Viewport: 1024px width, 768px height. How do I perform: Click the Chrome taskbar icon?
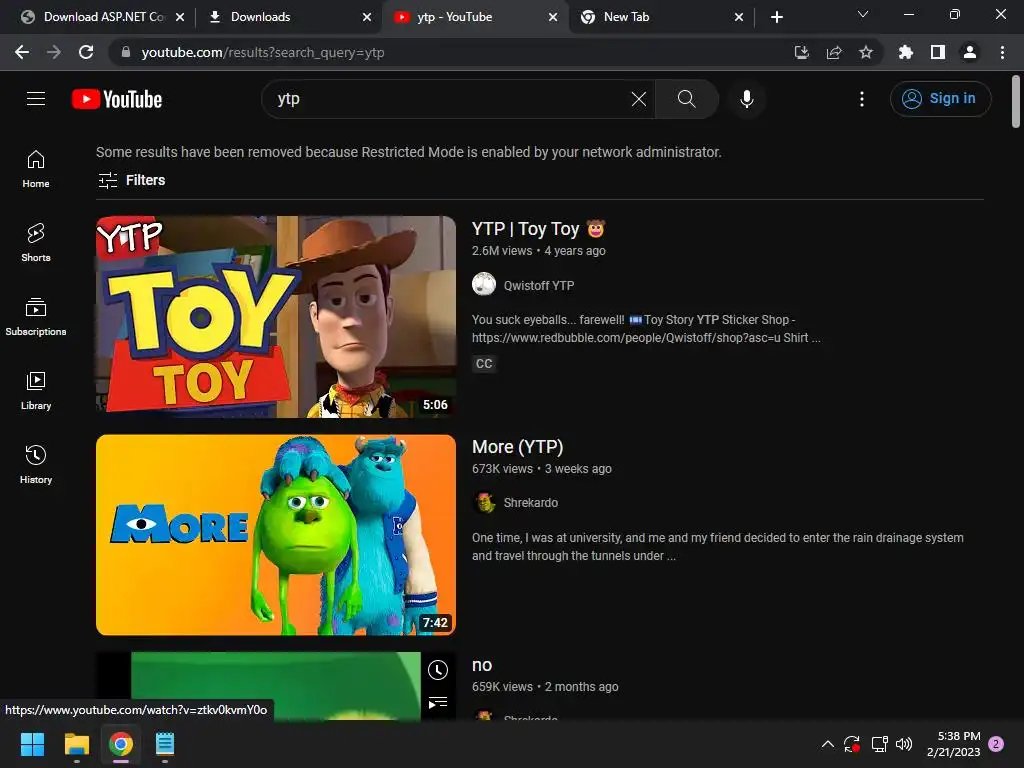coord(121,744)
